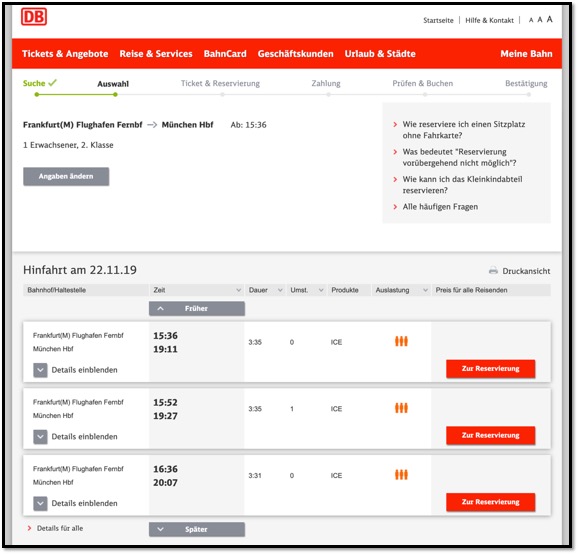
Task: Open Reise & Services menu
Action: click(156, 54)
